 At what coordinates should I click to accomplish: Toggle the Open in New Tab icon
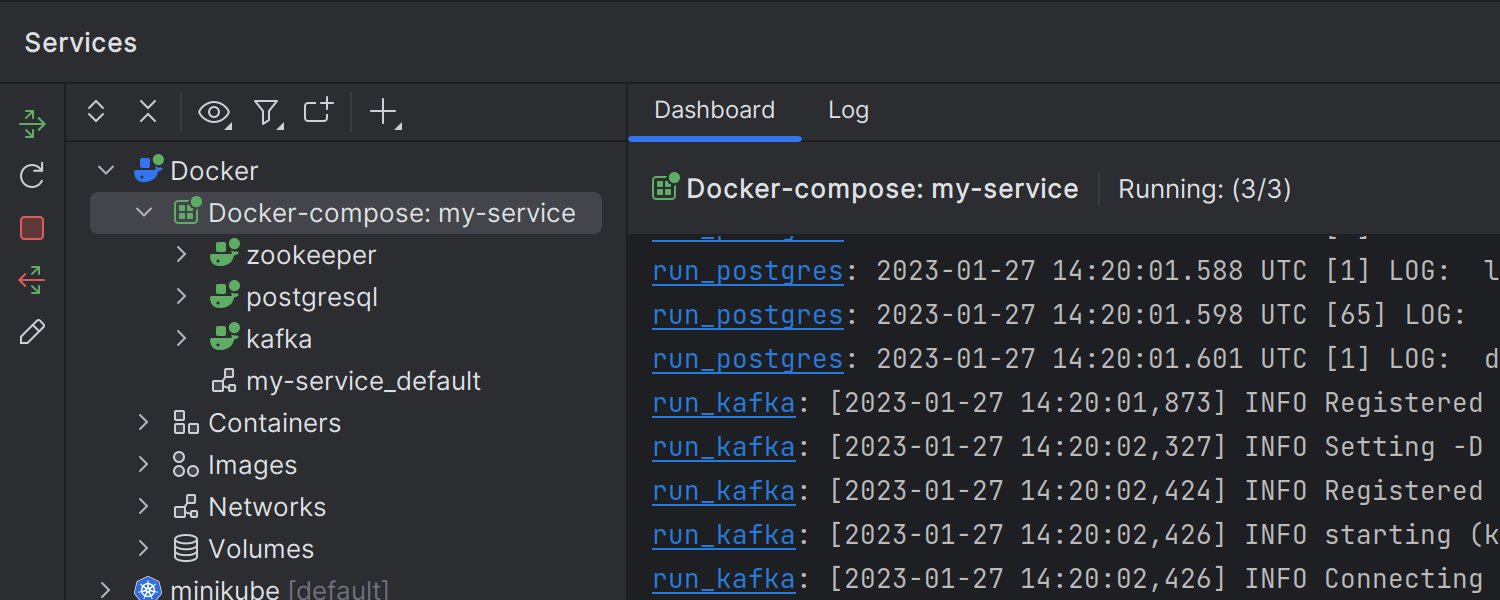[317, 112]
